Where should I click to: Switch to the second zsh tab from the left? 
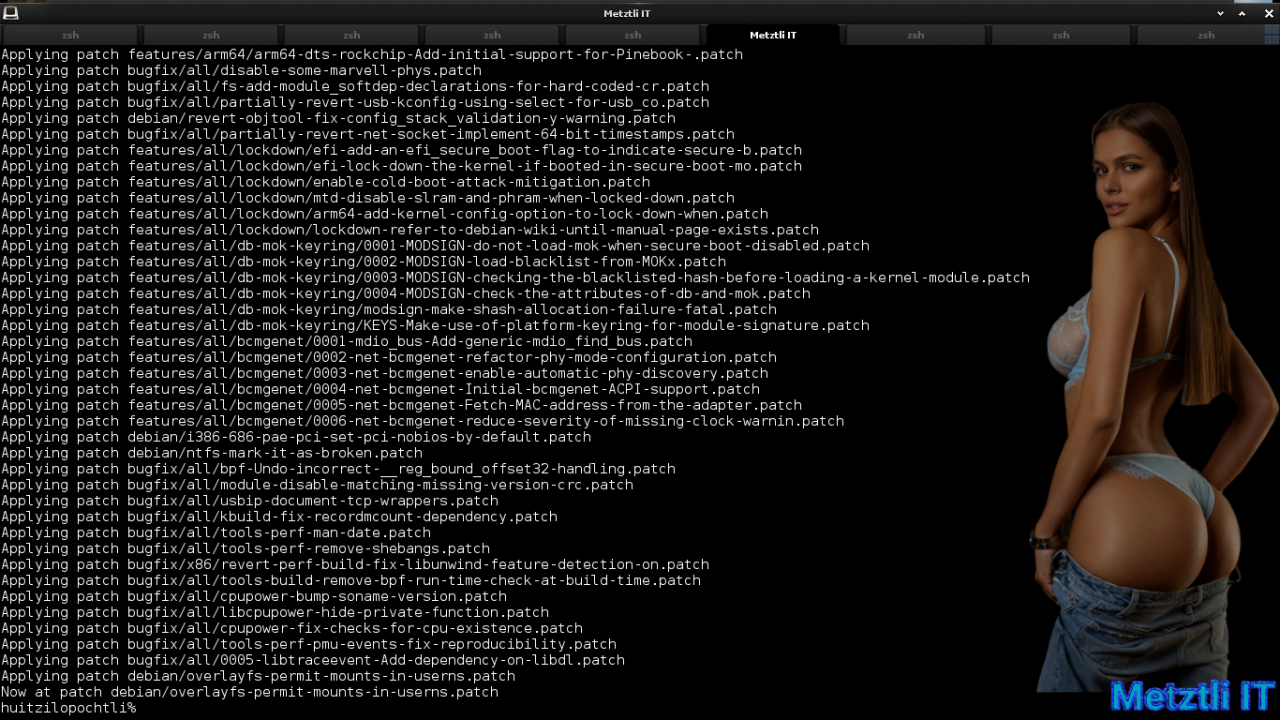211,35
